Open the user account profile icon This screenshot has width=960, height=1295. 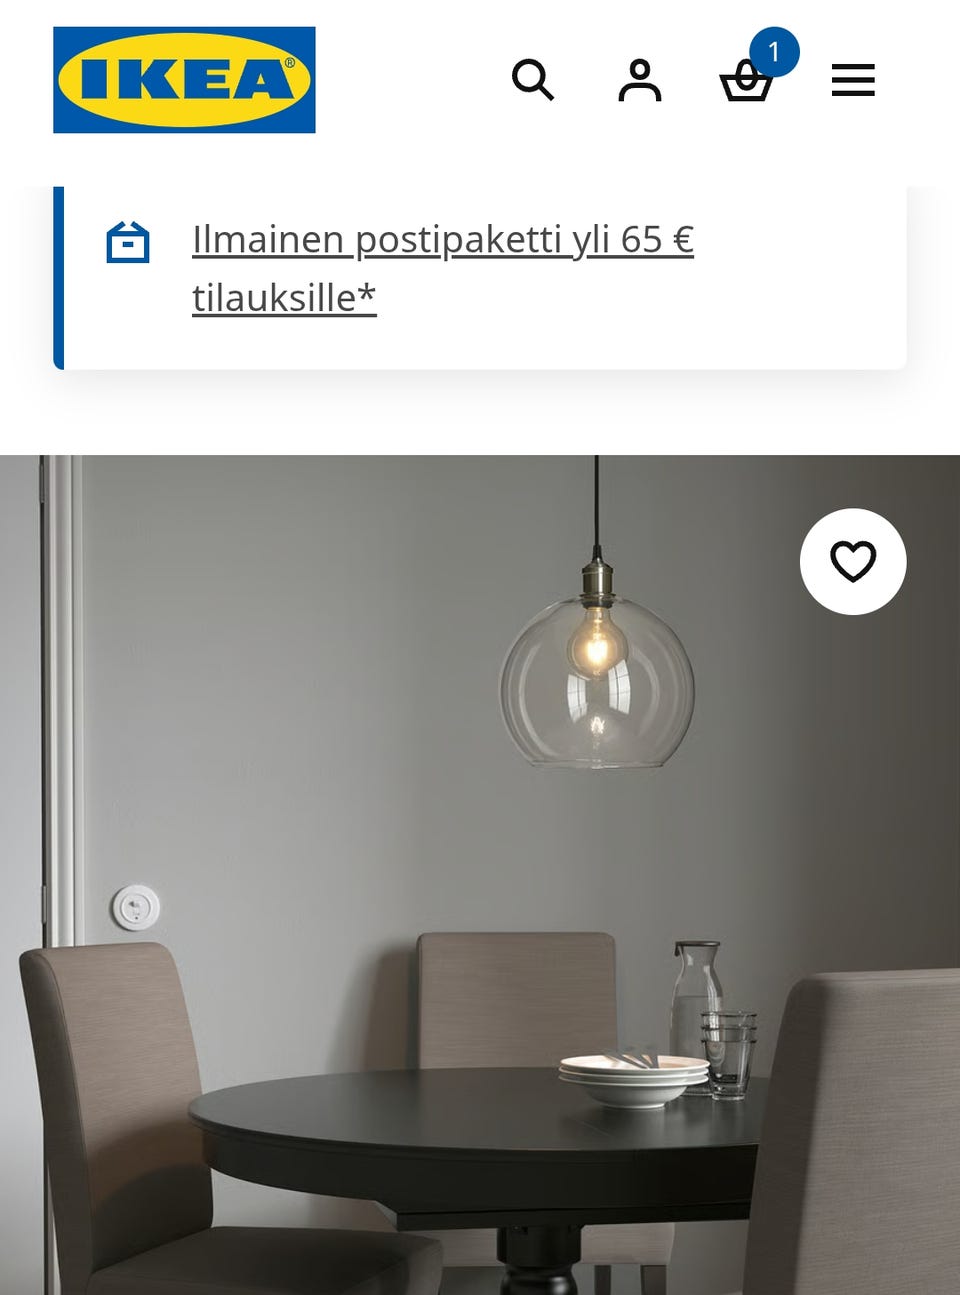pos(640,80)
